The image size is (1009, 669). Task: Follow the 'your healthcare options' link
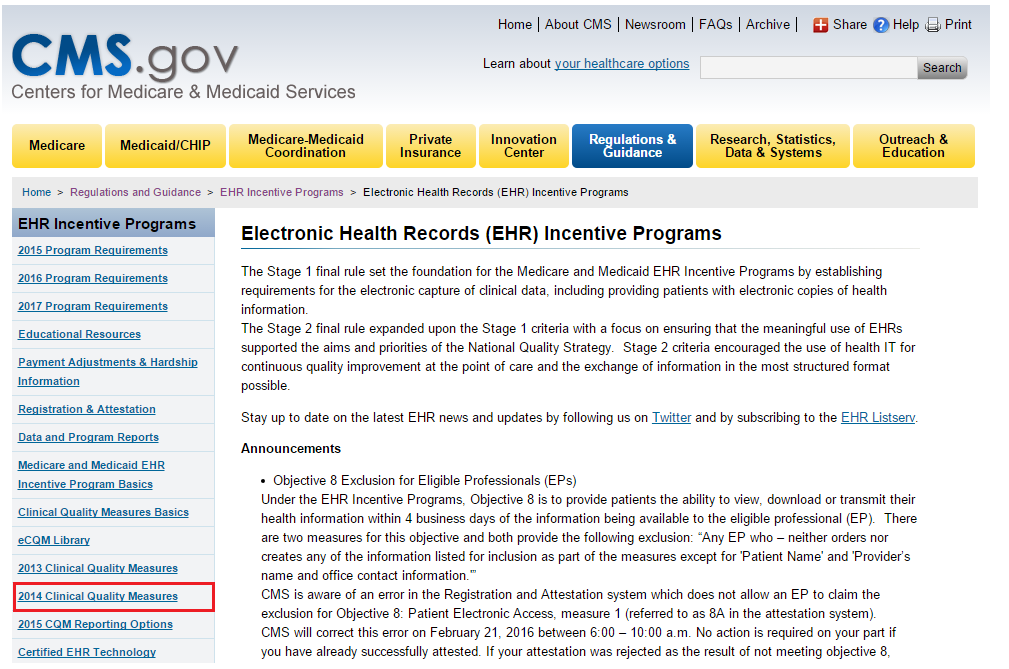tap(622, 64)
